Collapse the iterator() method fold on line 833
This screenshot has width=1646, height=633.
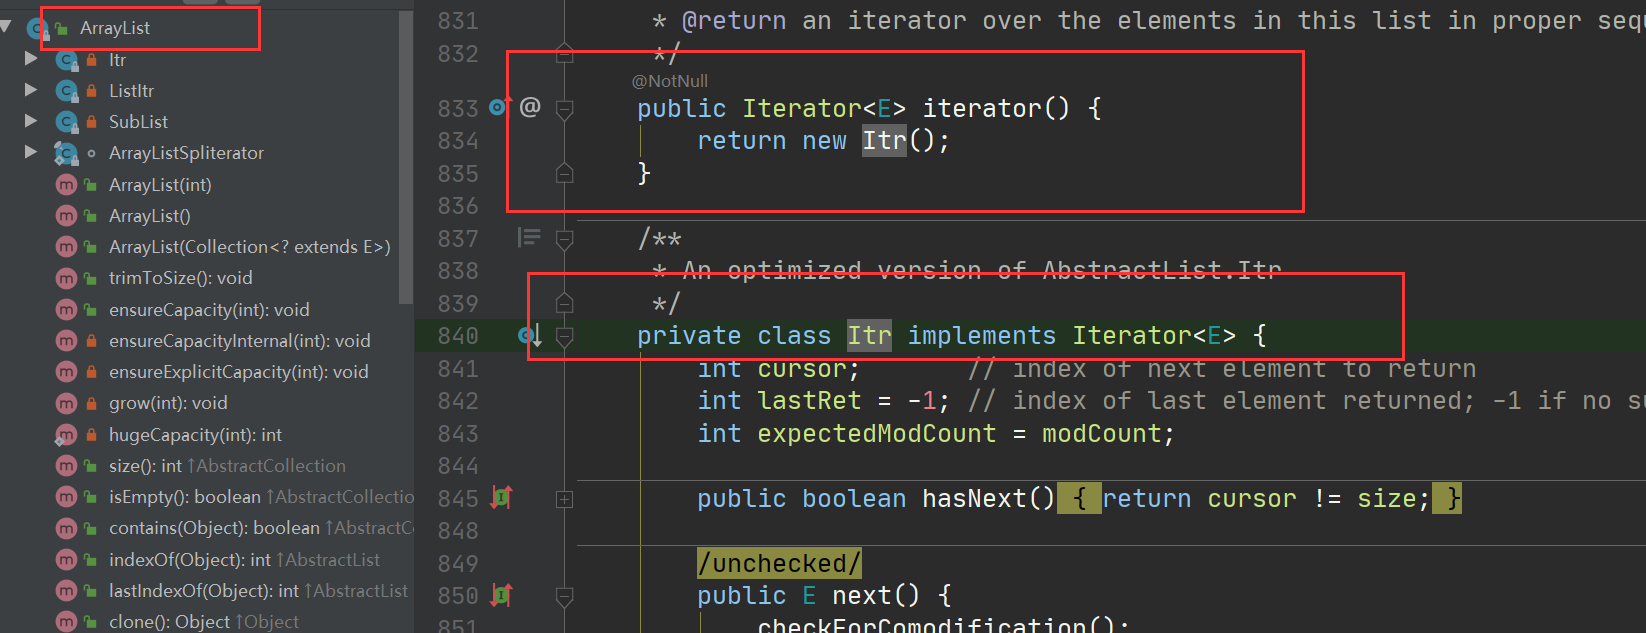[564, 109]
